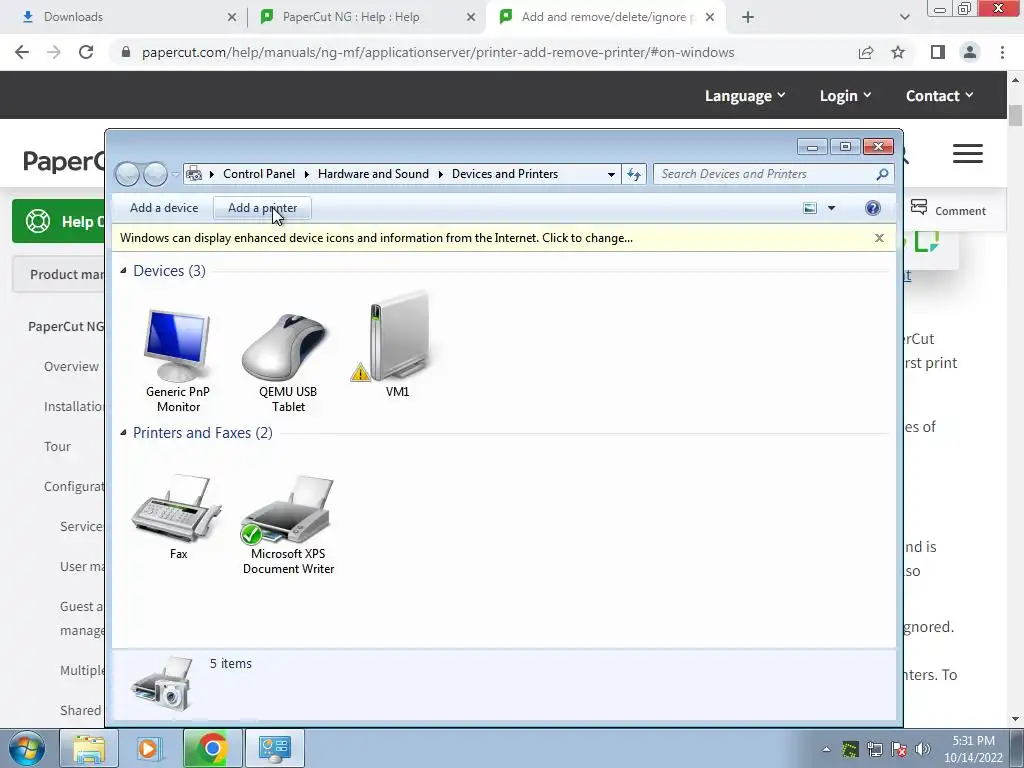Screen dimensions: 1024x768
Task: Close the Downloads tab
Action: click(232, 18)
